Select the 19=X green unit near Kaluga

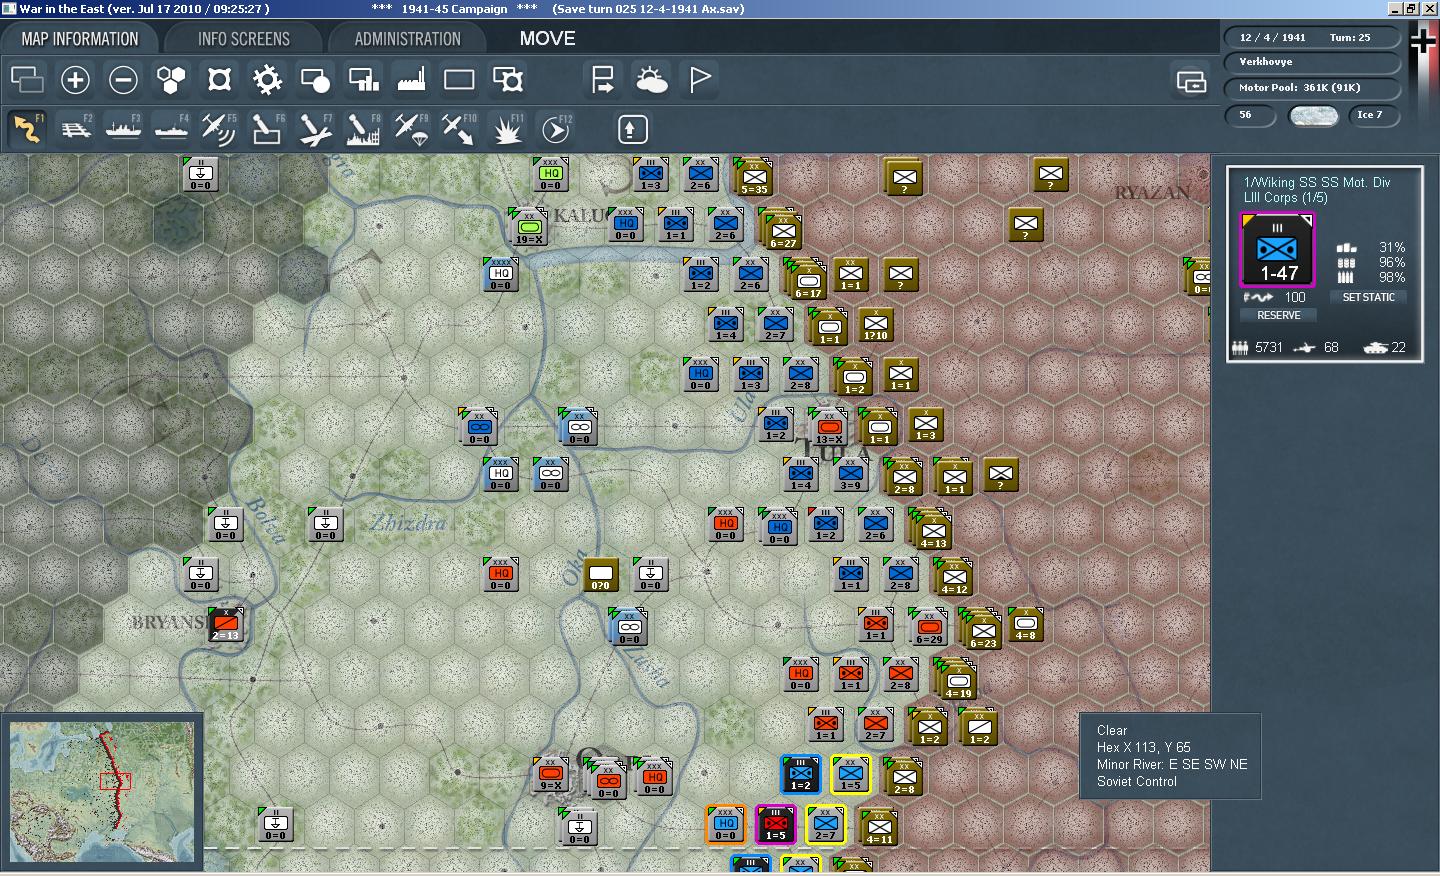point(529,229)
